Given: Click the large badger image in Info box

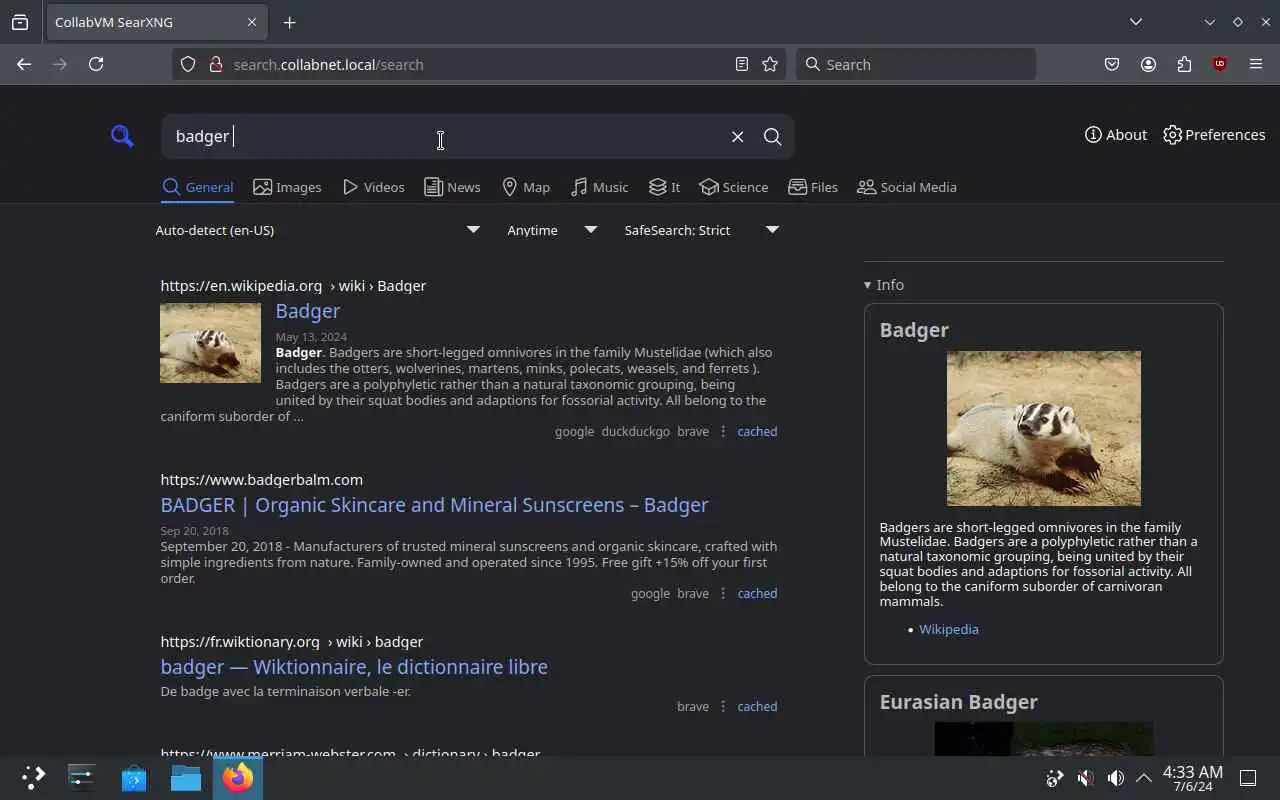Looking at the screenshot, I should [x=1044, y=428].
